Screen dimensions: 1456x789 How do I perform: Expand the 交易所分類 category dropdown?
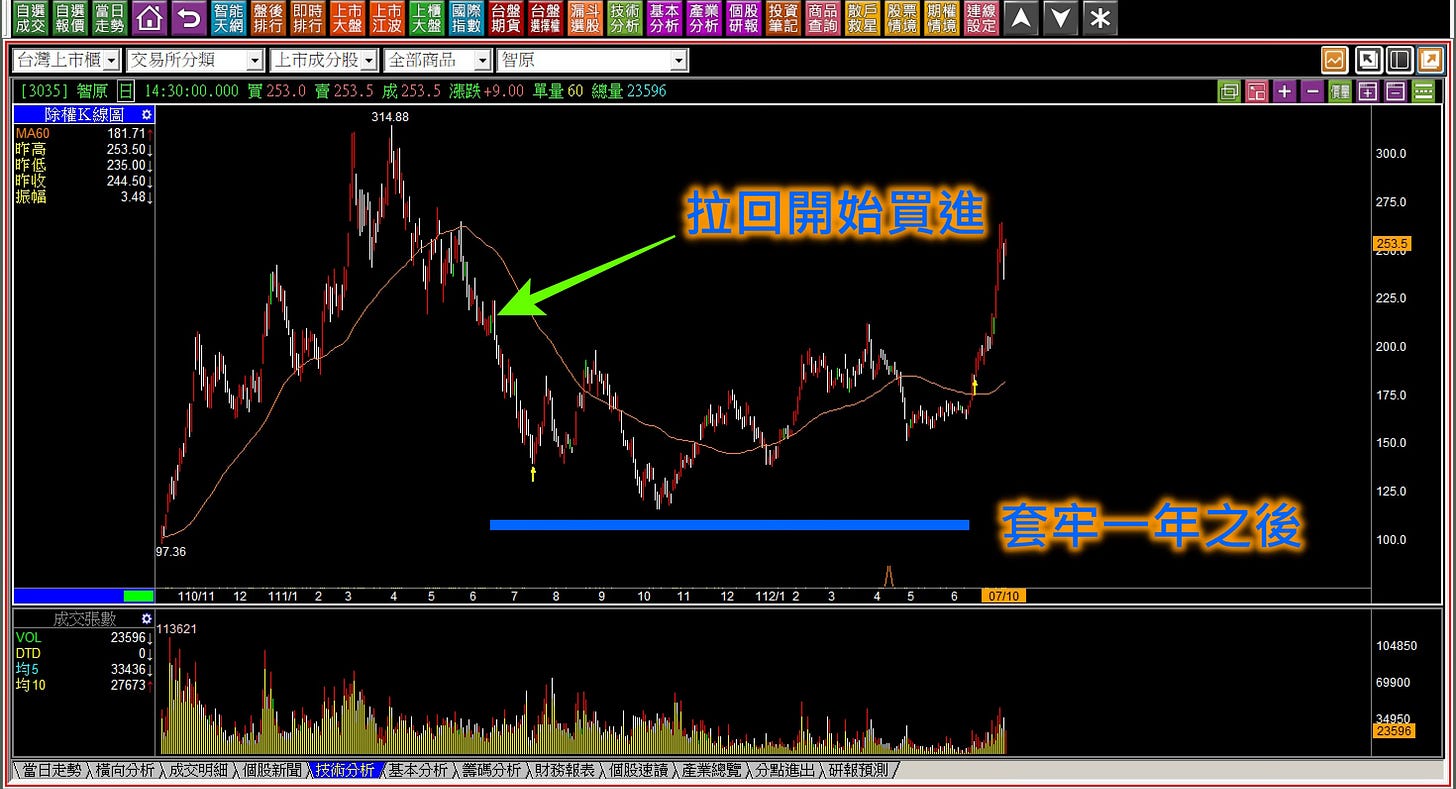255,61
